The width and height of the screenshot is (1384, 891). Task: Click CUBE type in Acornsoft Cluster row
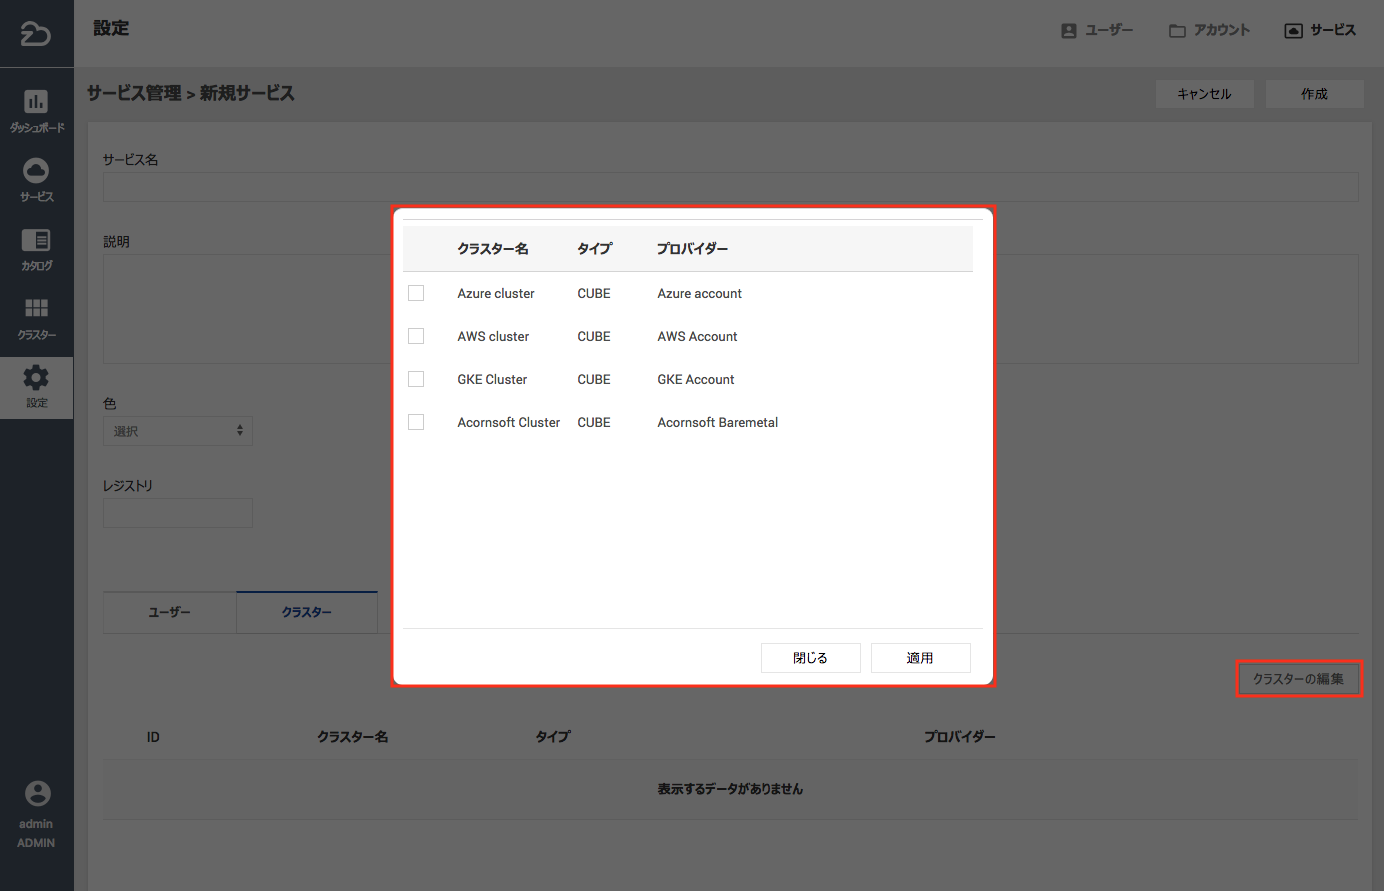click(594, 422)
